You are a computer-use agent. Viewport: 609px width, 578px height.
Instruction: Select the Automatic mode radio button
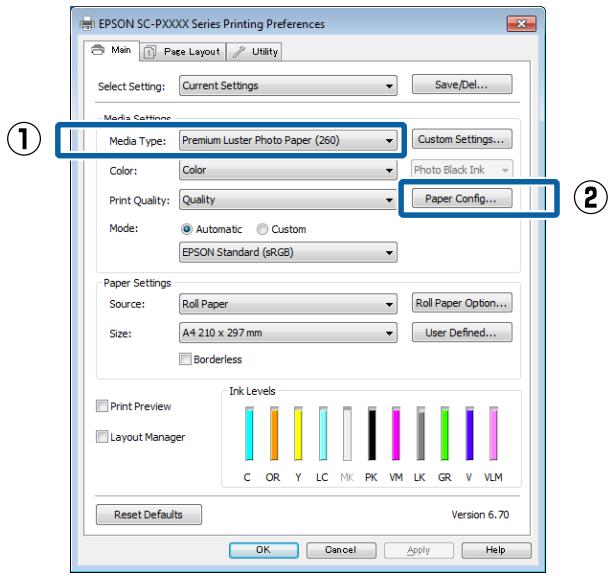[x=186, y=229]
